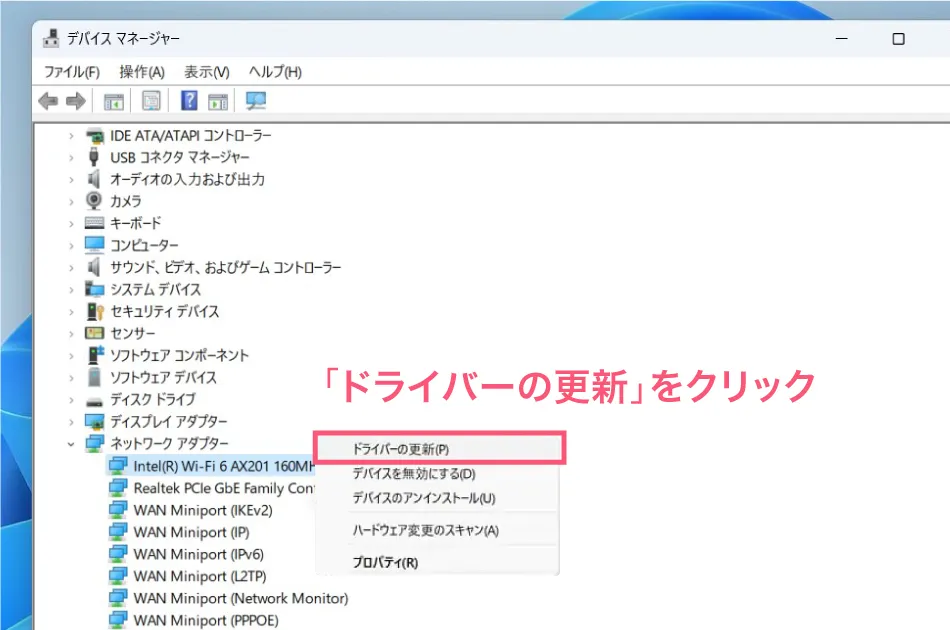This screenshot has width=950, height=630.
Task: Click ハードウェア変更のスキャン(A) entry
Action: point(420,531)
